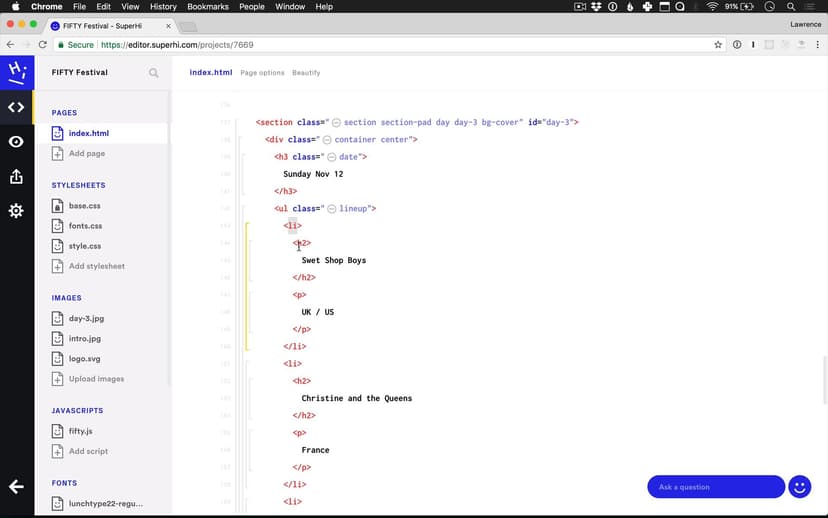The image size is (828, 518).
Task: Expand the section class attribute toggle
Action: pos(336,123)
